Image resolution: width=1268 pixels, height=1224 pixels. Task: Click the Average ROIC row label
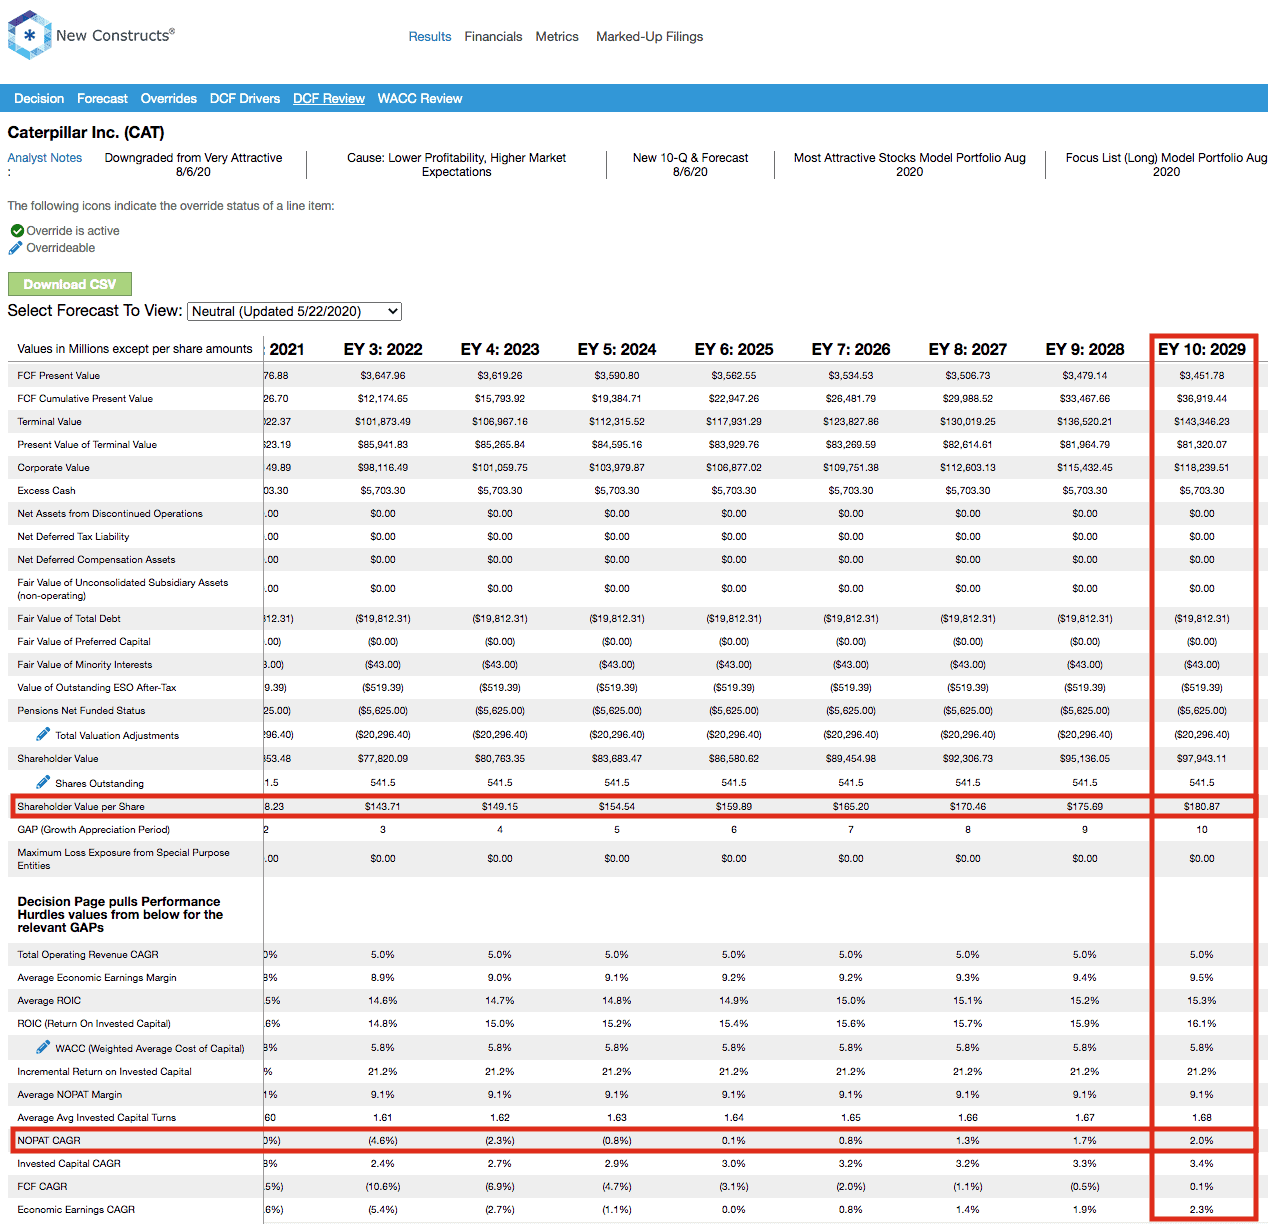coord(49,1001)
